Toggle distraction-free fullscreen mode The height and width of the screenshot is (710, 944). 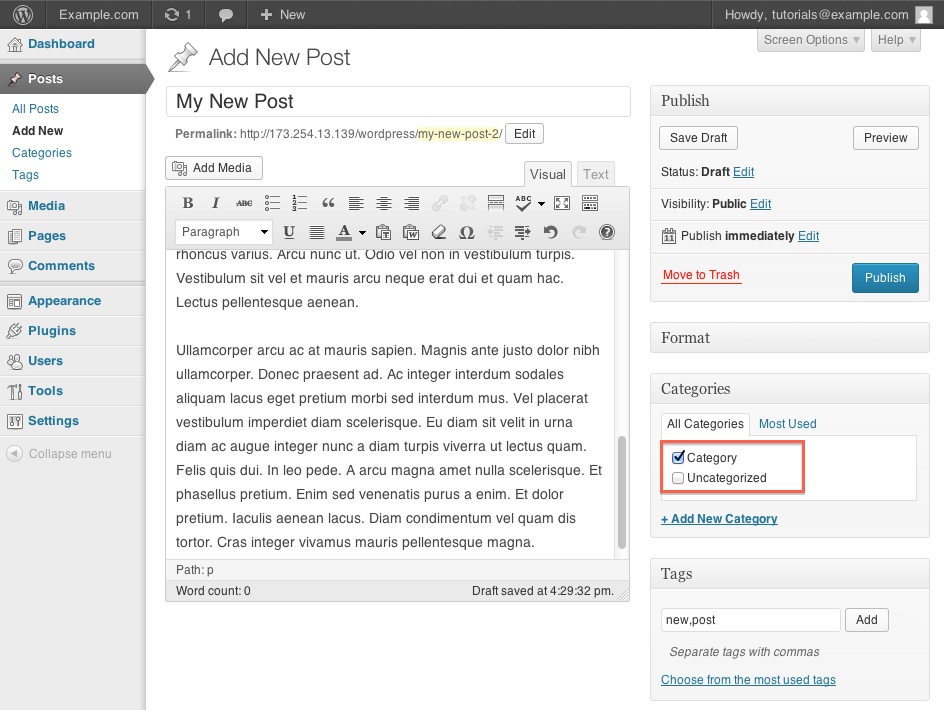tap(562, 203)
